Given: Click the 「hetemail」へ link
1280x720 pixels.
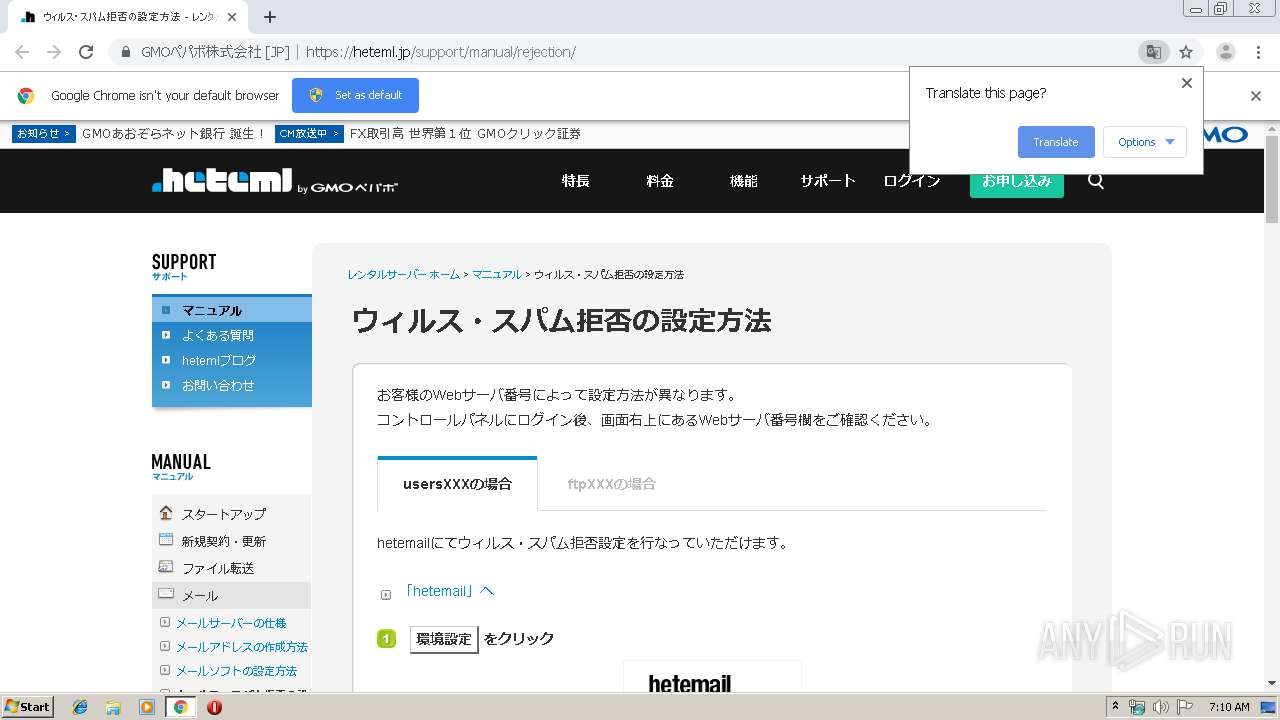Looking at the screenshot, I should [x=448, y=591].
